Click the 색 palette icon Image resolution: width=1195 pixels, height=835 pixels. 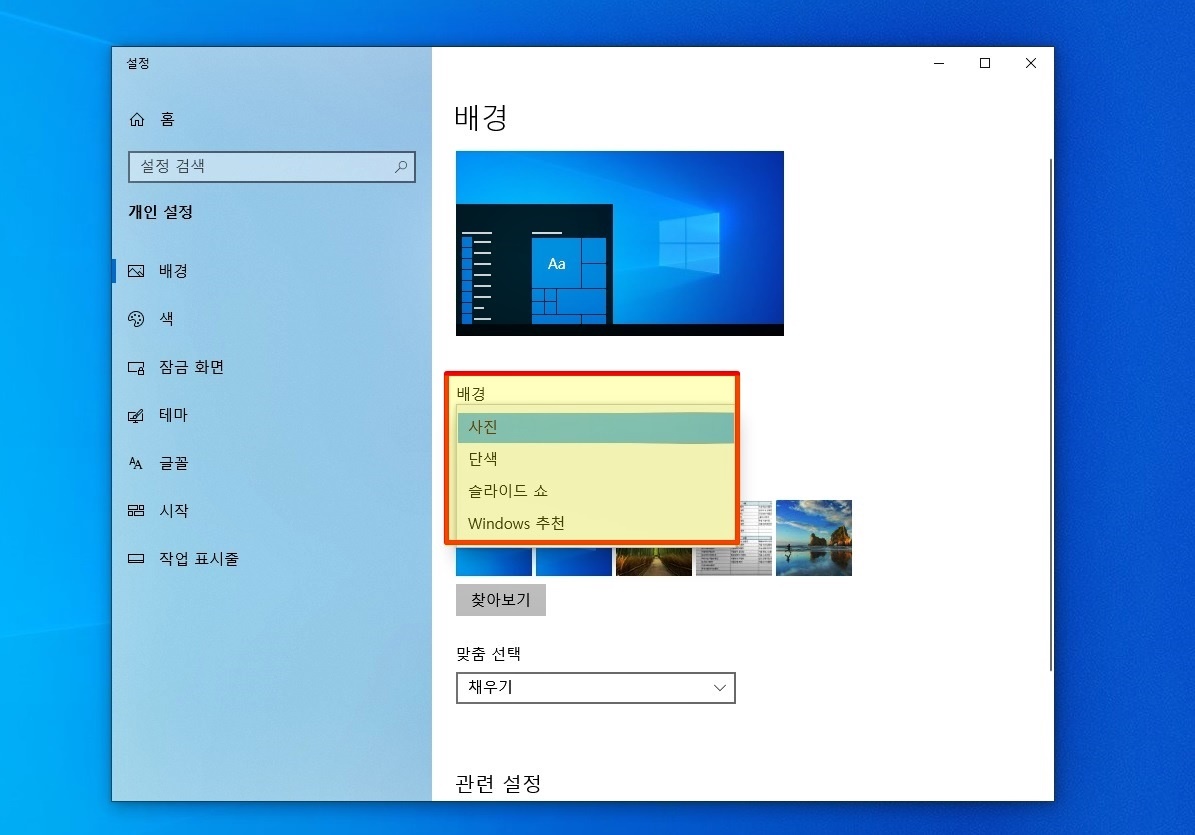tap(136, 319)
